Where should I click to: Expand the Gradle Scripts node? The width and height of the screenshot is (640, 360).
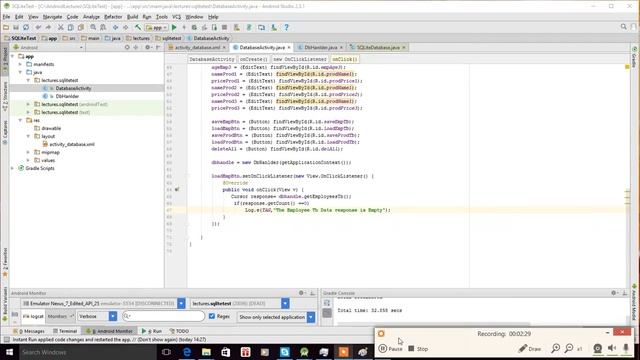click(13, 168)
